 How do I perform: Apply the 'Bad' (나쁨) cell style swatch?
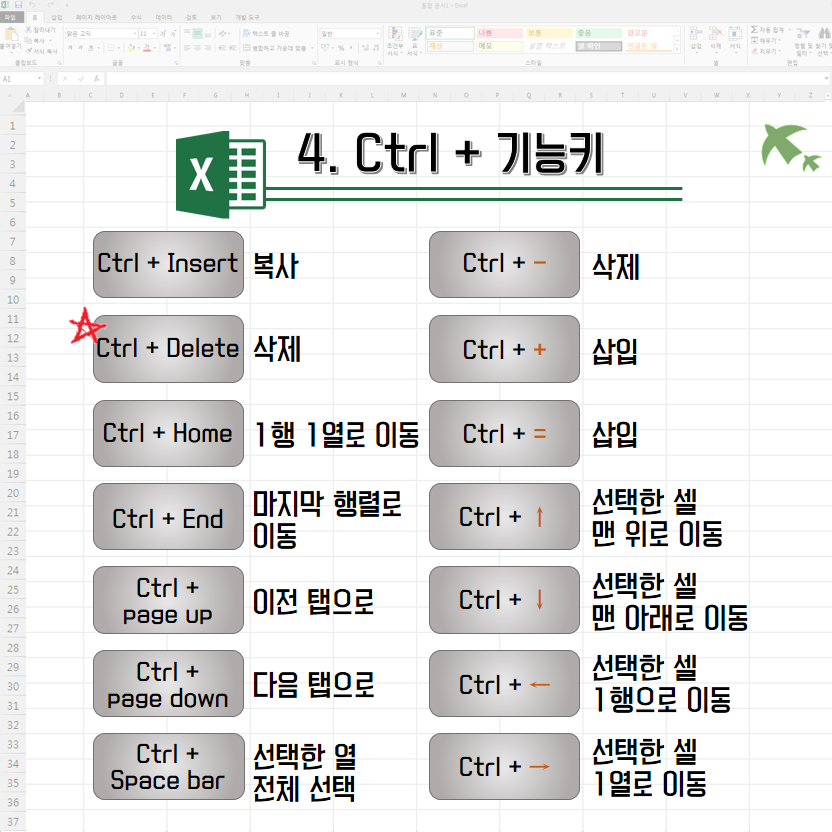point(498,33)
